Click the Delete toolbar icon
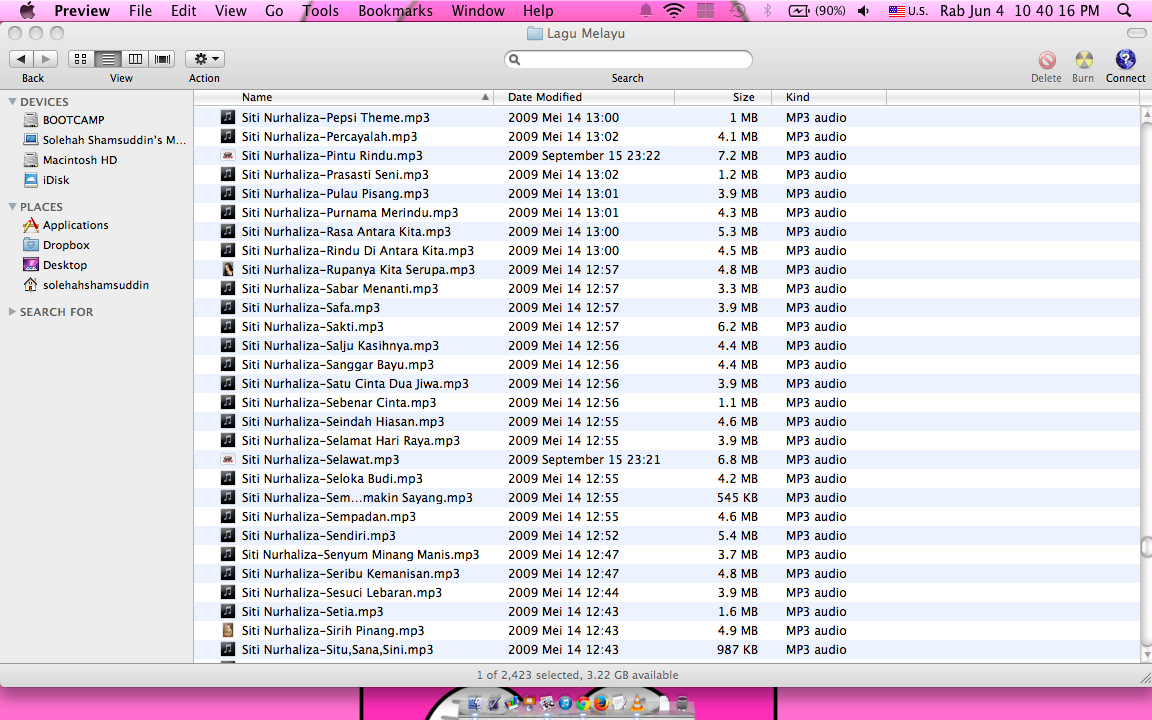Screen dimensions: 1152x720 pos(1047,60)
